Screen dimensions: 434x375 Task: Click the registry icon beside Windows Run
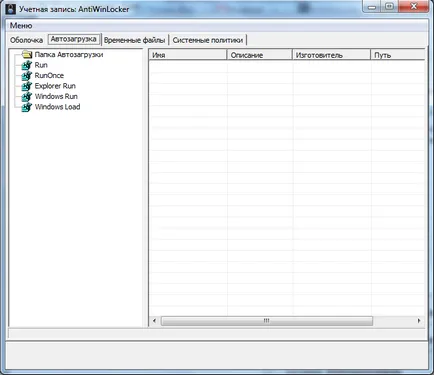[x=27, y=97]
